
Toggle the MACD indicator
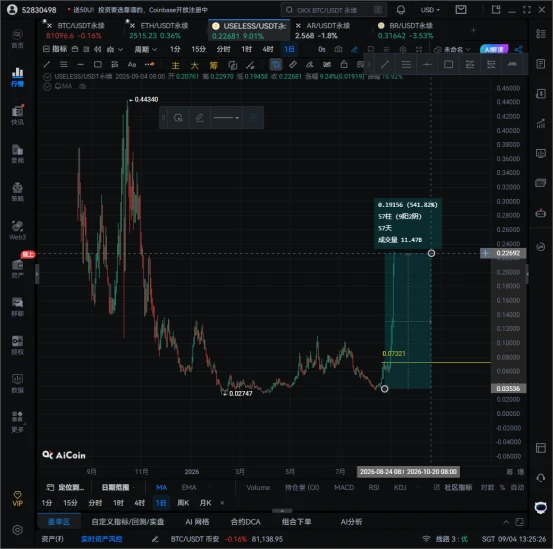344,488
